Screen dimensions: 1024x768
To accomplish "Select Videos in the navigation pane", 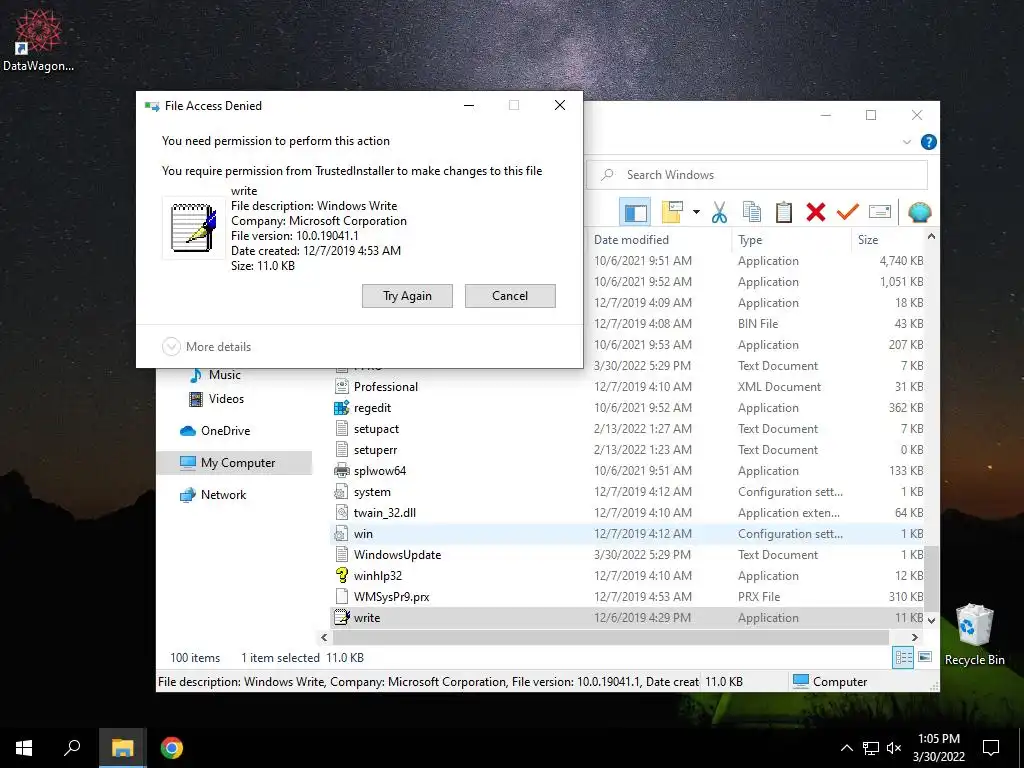I will click(x=226, y=399).
